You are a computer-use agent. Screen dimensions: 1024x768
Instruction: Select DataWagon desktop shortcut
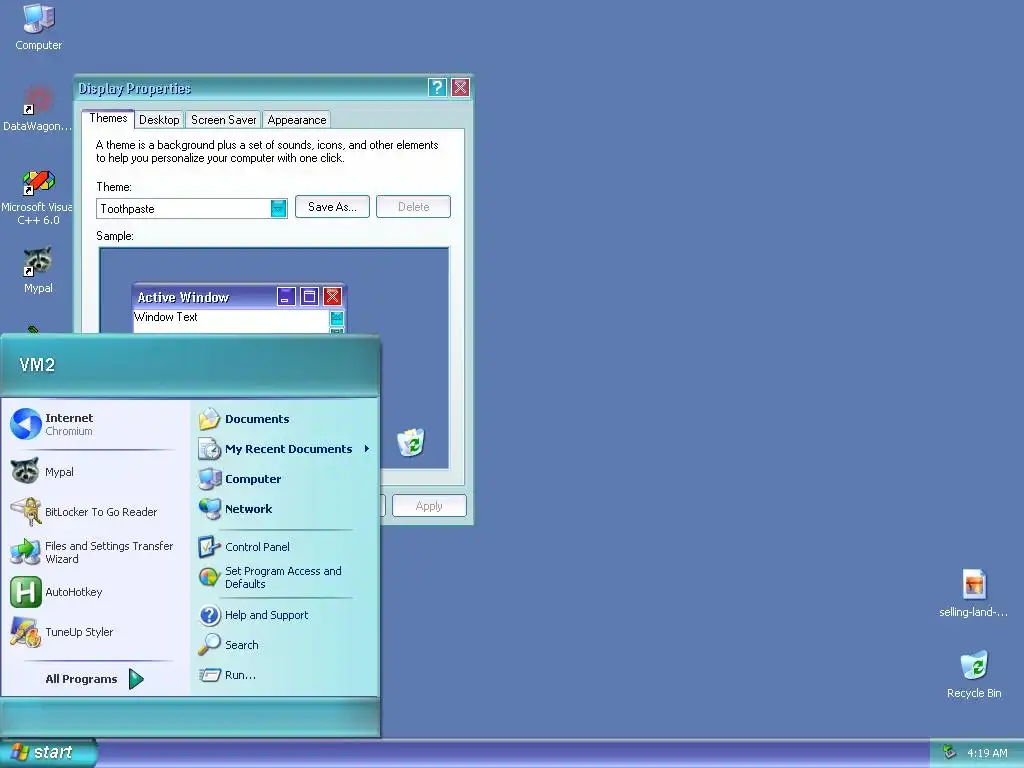pos(37,110)
